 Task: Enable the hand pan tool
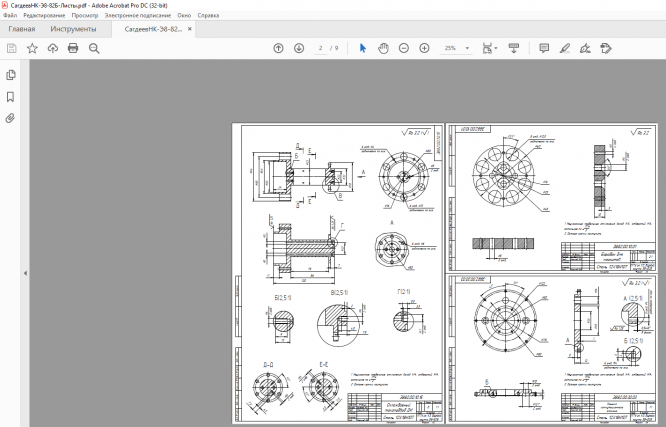tap(383, 48)
